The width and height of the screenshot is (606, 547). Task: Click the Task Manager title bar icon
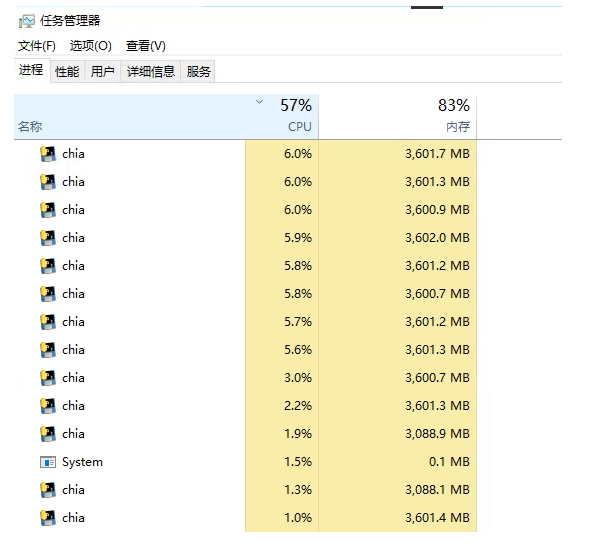click(27, 21)
